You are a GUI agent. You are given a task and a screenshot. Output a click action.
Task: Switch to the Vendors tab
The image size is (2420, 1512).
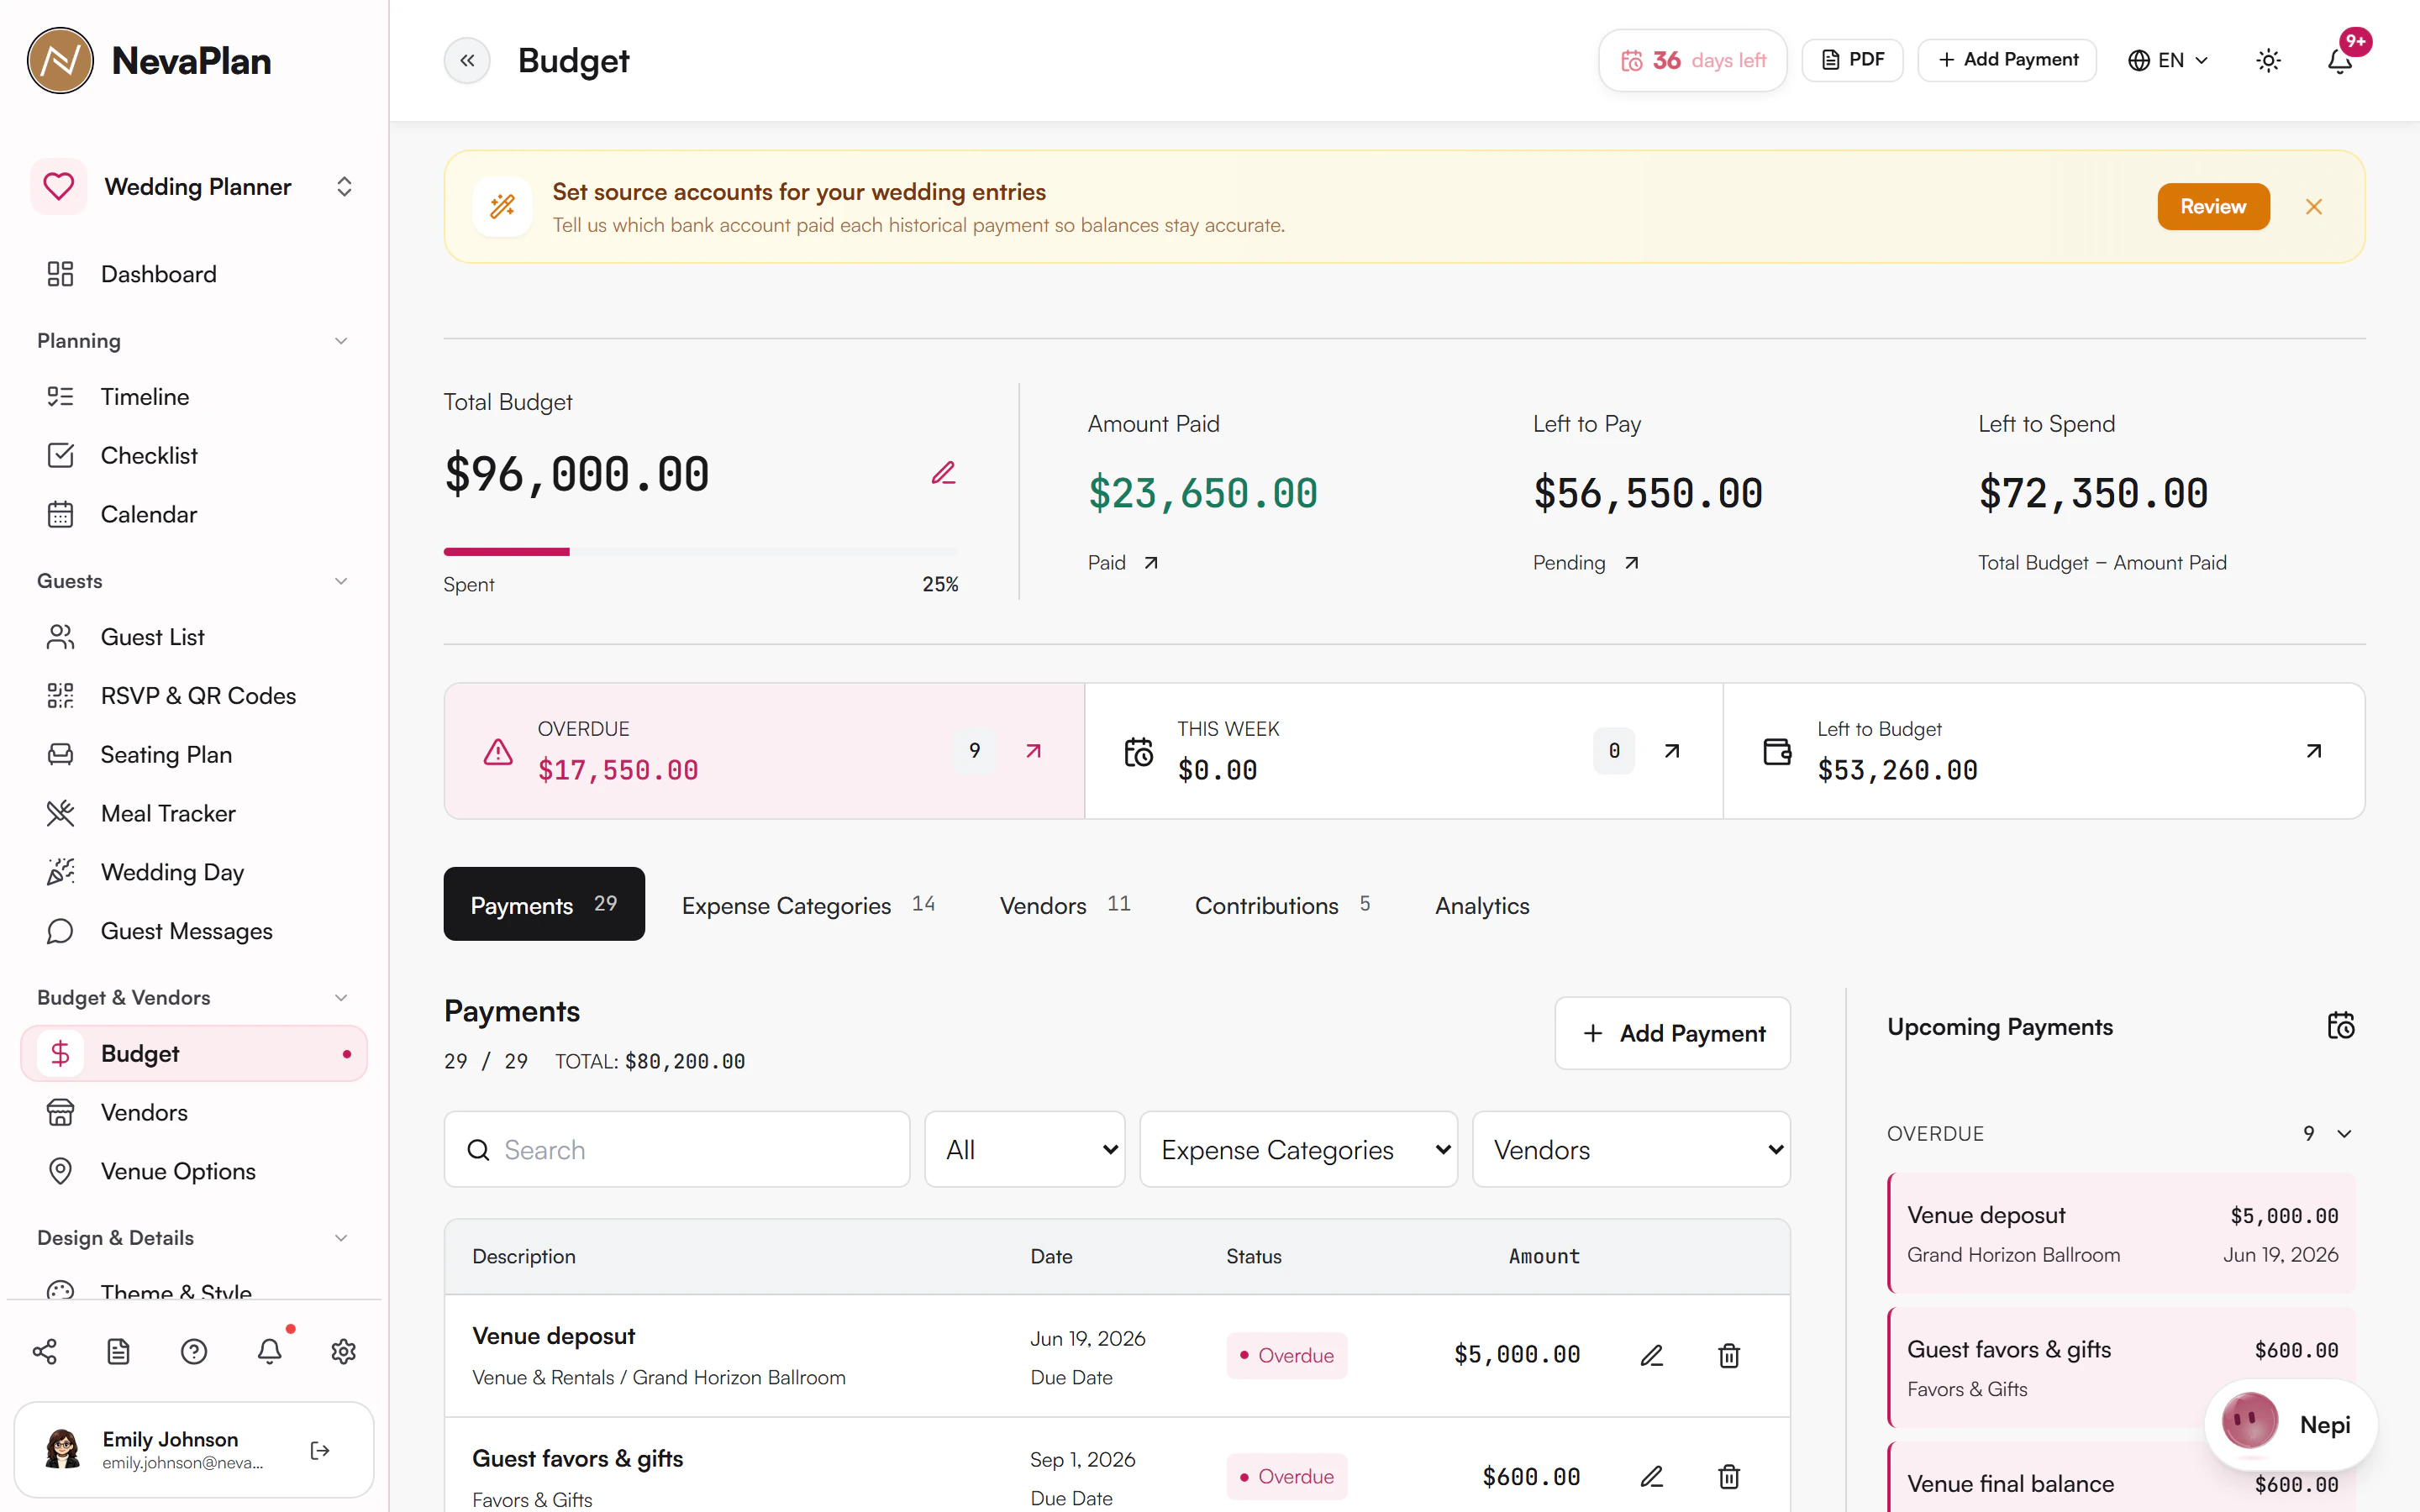[1065, 905]
